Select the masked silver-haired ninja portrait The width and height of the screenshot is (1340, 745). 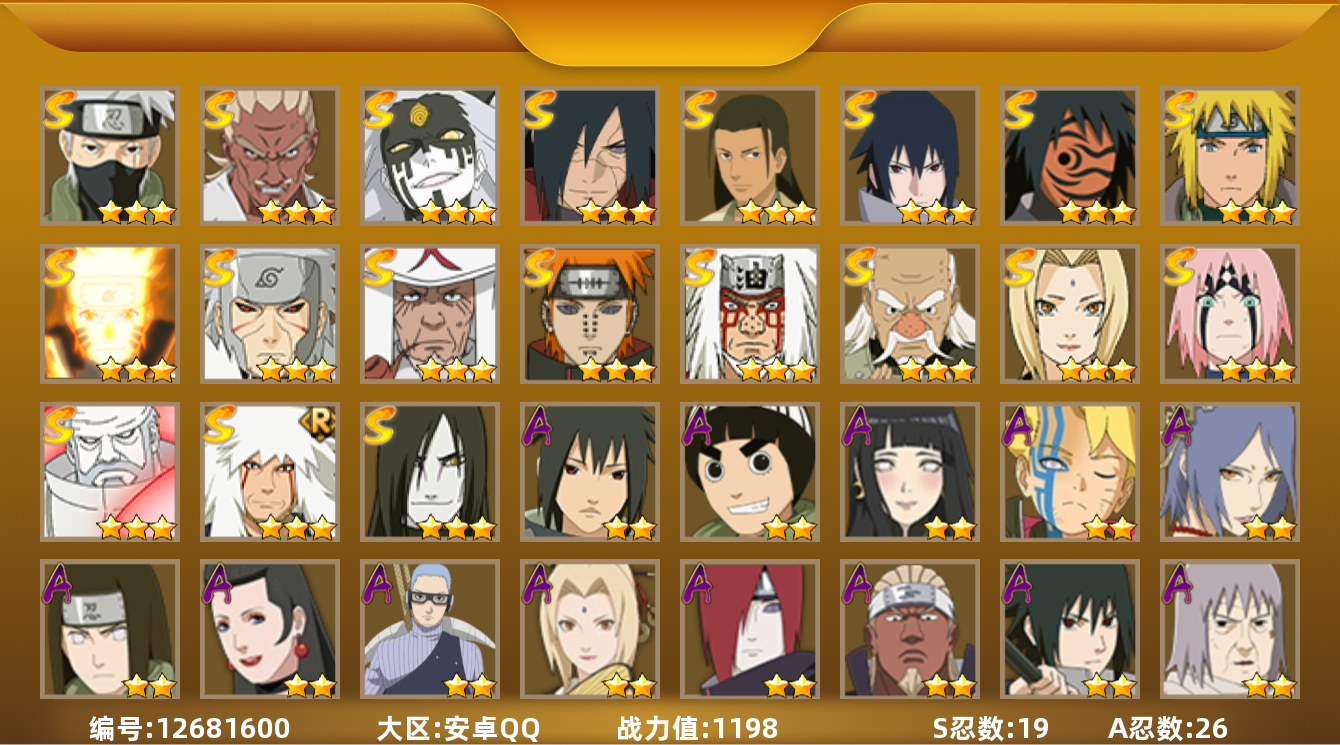click(110, 156)
